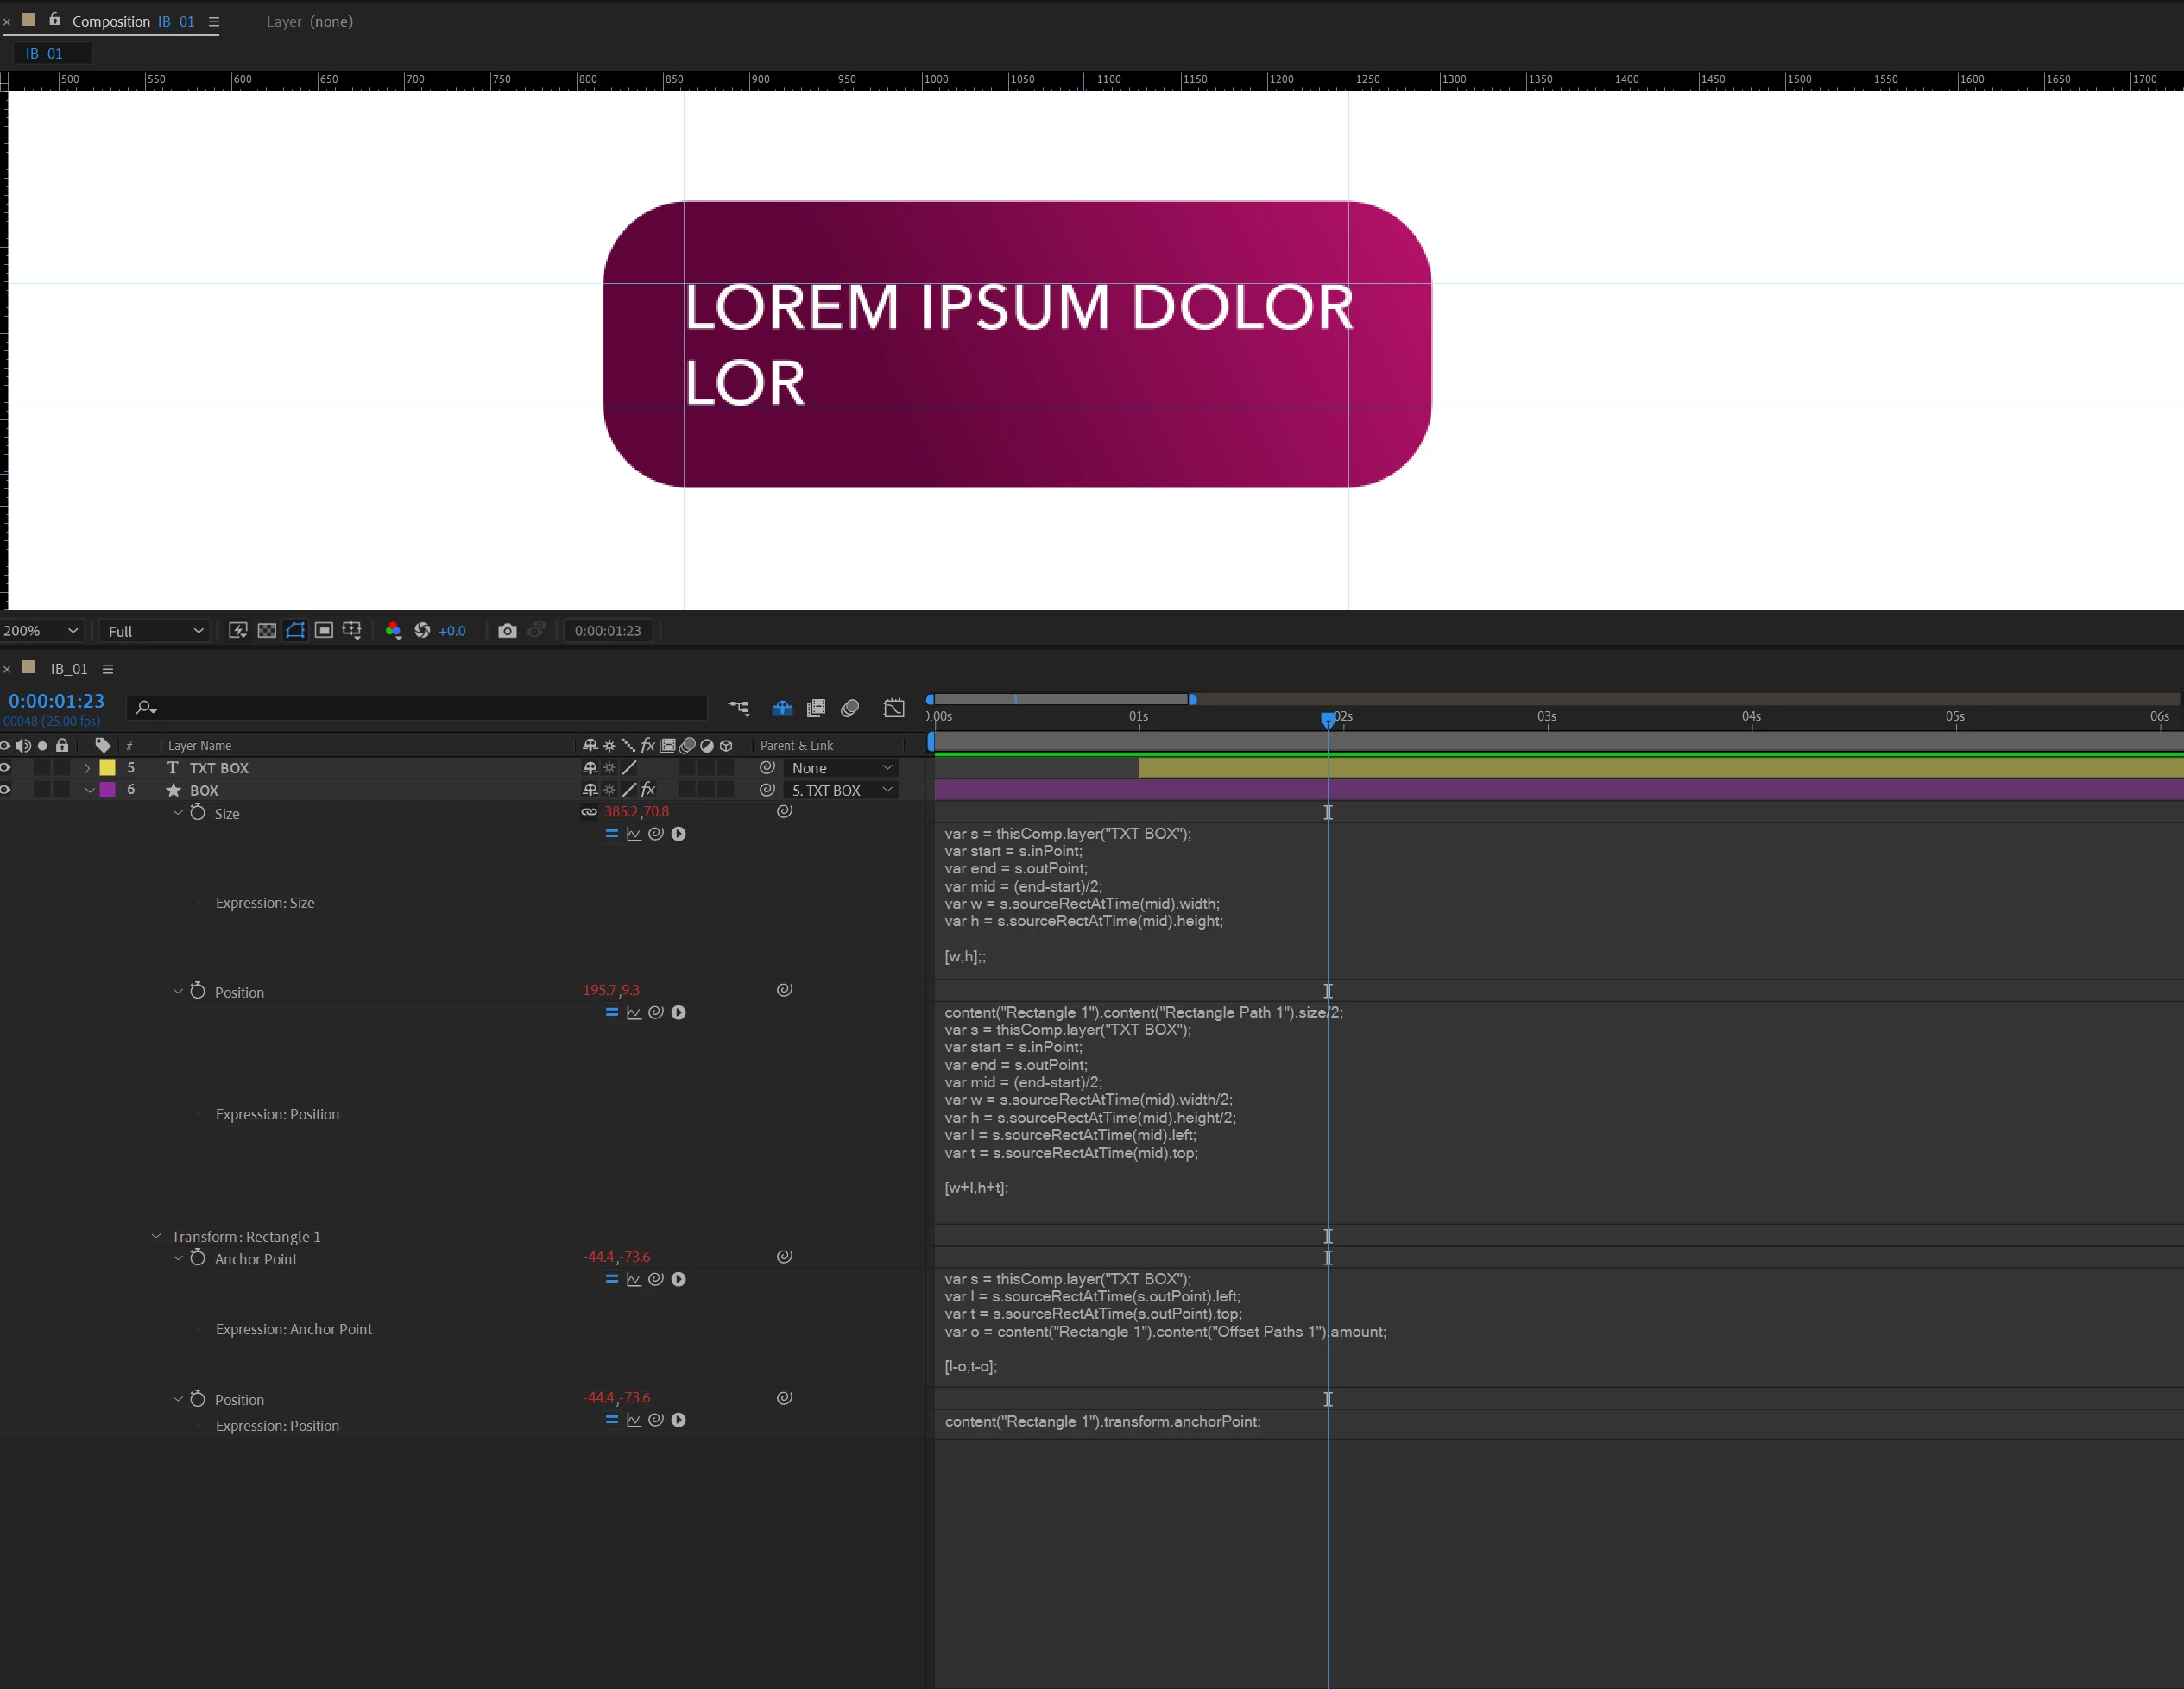Disable the Size expression equals toggle

click(x=611, y=834)
